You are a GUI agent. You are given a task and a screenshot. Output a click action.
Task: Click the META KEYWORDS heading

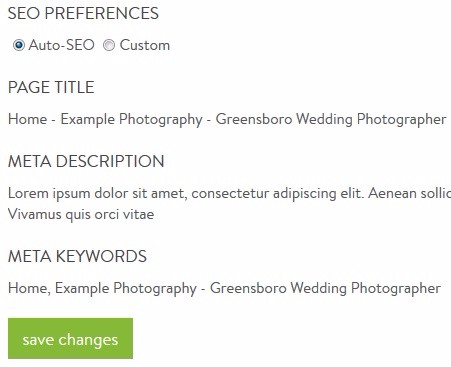click(x=77, y=256)
